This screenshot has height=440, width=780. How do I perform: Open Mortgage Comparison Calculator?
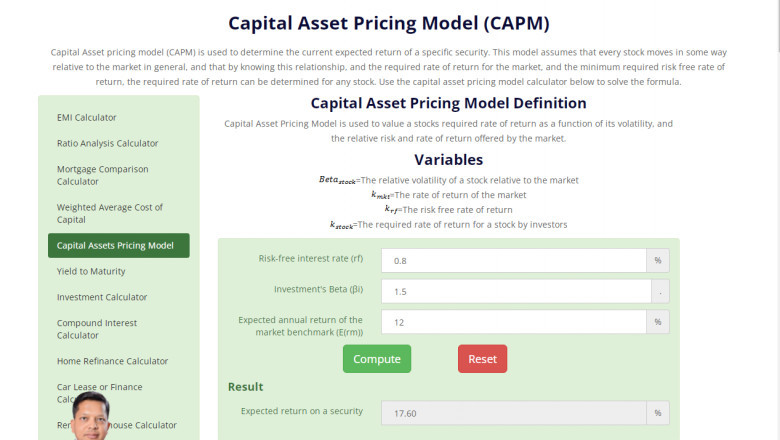(x=102, y=175)
